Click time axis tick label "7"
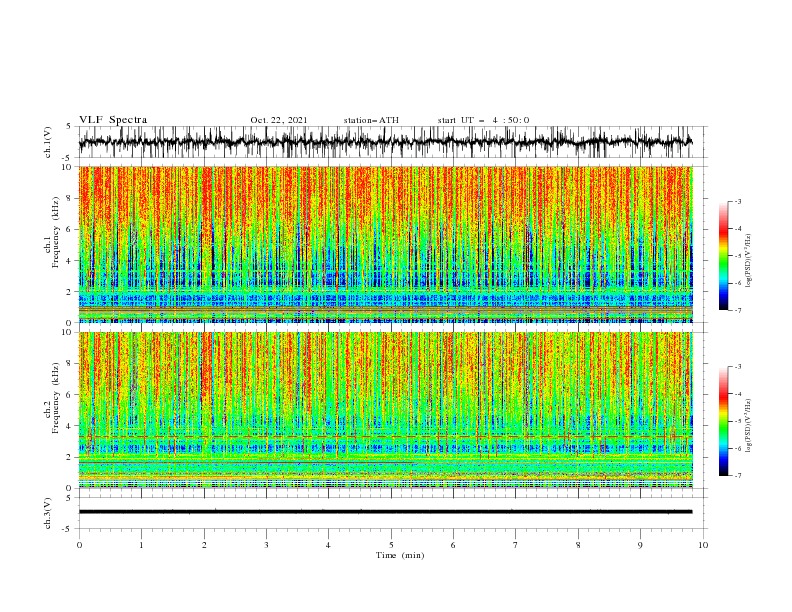The height and width of the screenshot is (612, 792). click(516, 545)
